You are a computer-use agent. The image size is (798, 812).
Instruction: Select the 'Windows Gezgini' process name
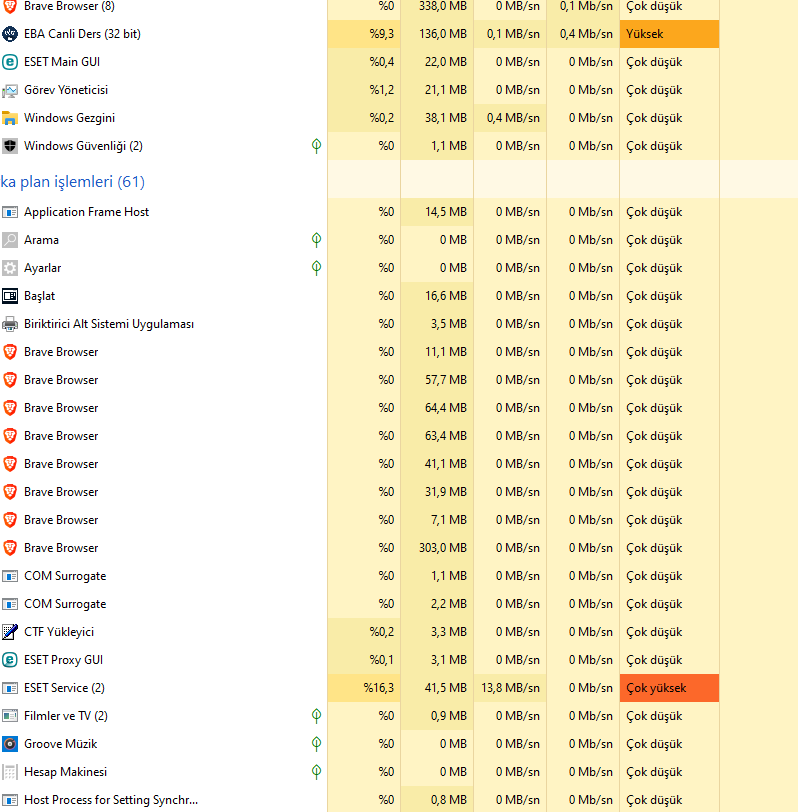point(69,118)
